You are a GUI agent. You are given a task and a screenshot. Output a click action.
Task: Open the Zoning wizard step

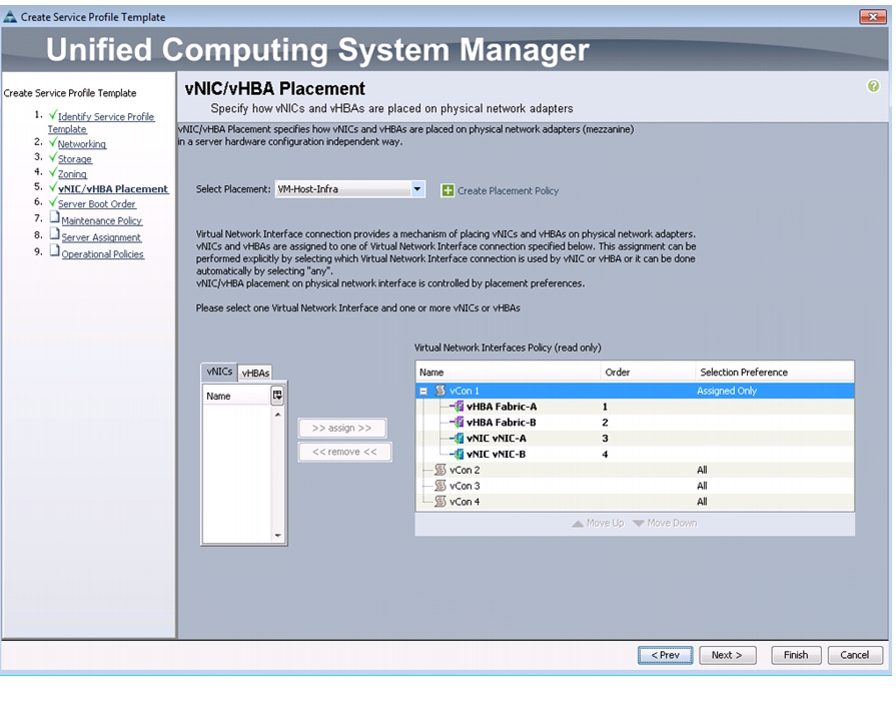click(72, 174)
